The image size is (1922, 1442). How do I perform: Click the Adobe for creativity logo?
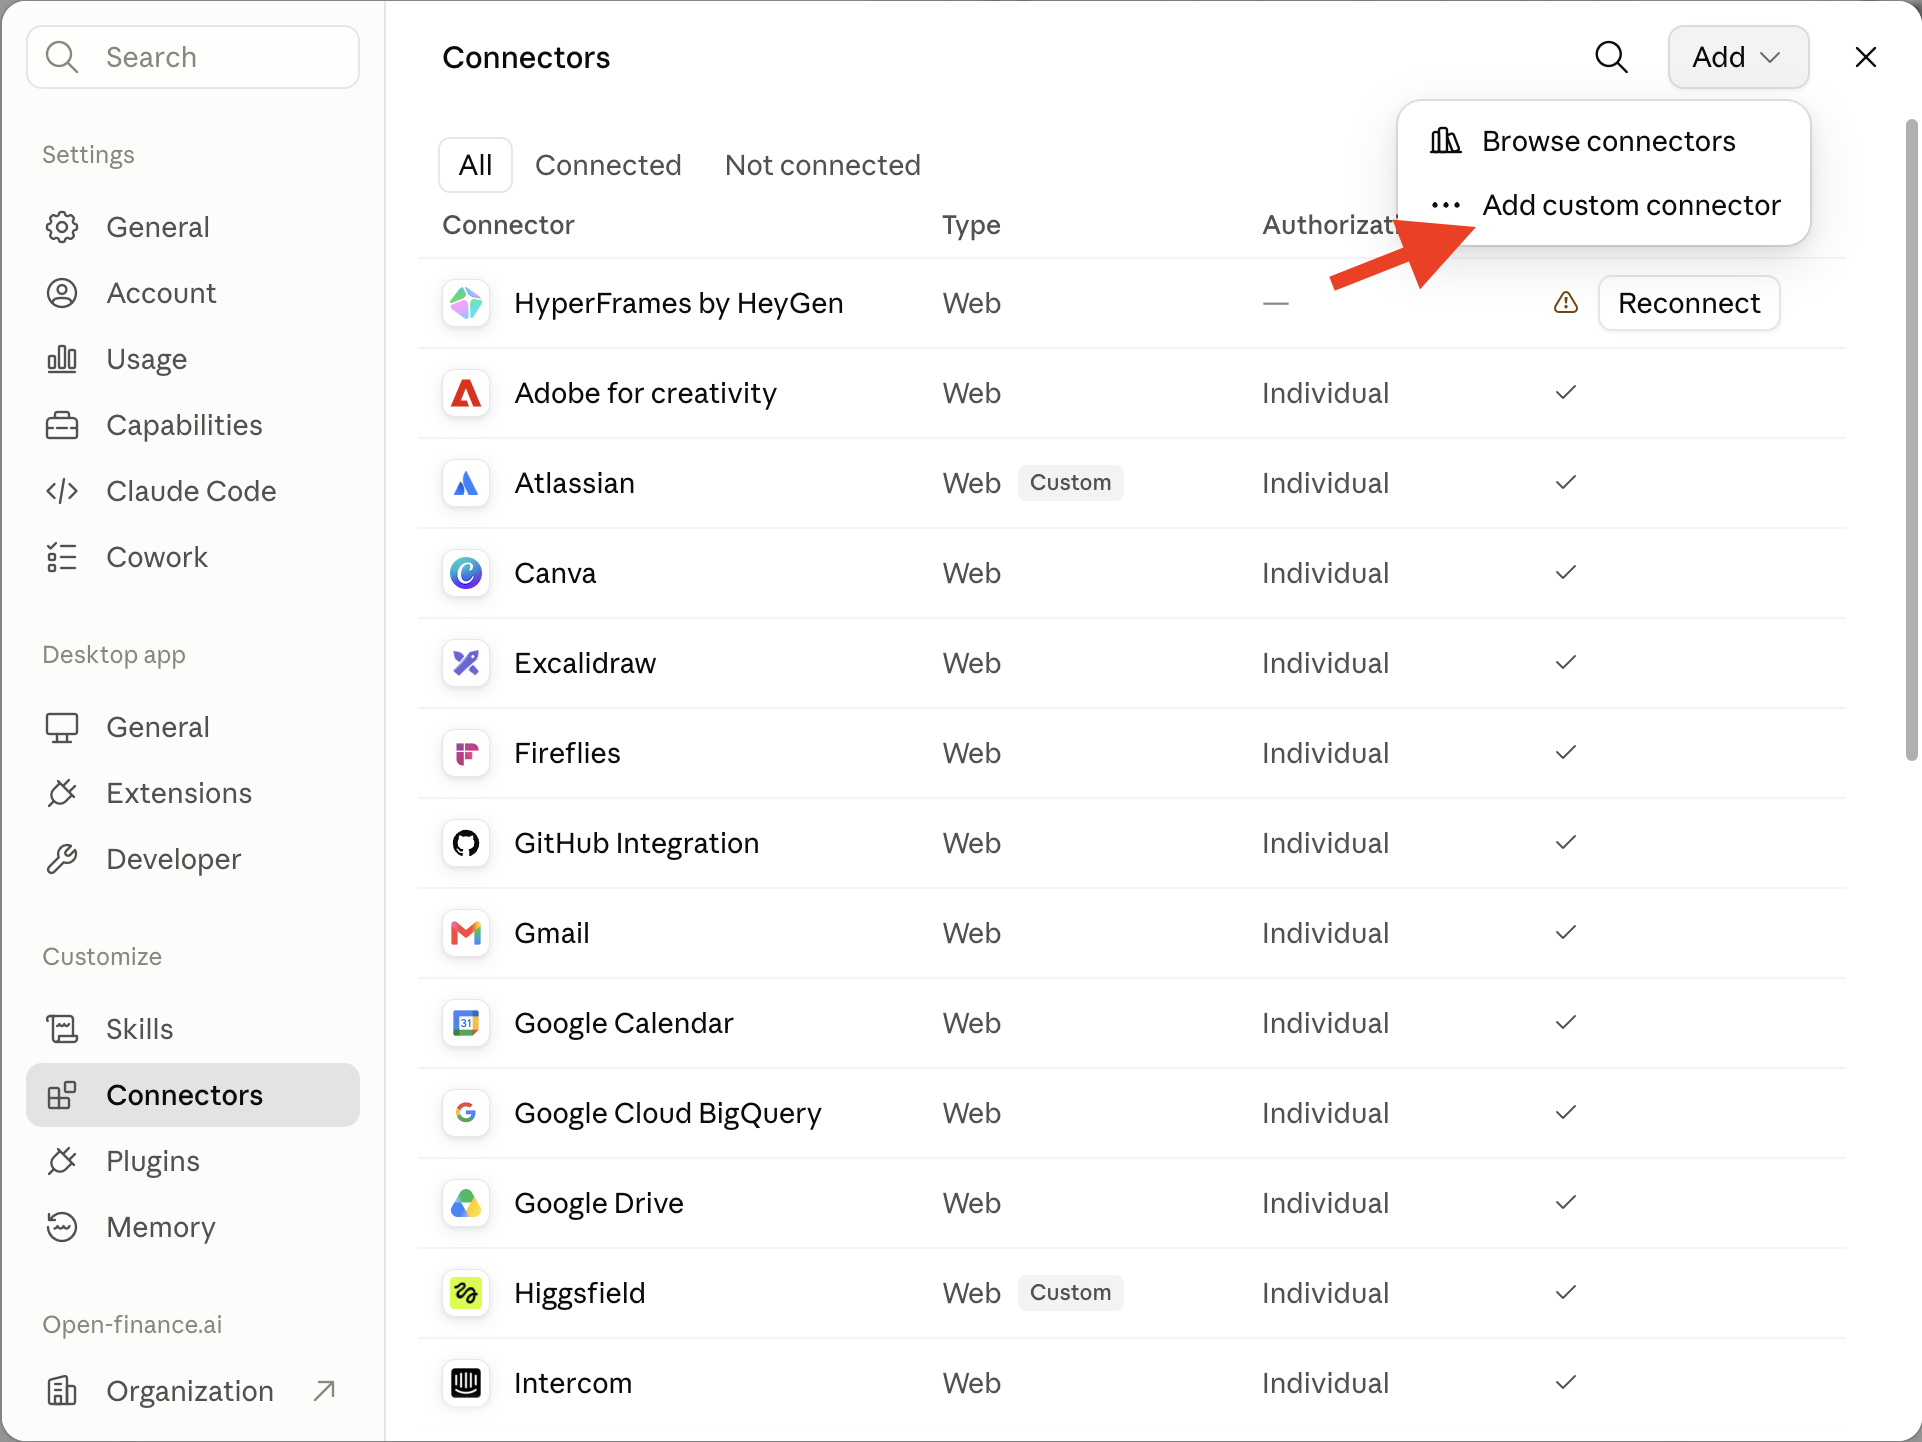tap(466, 393)
